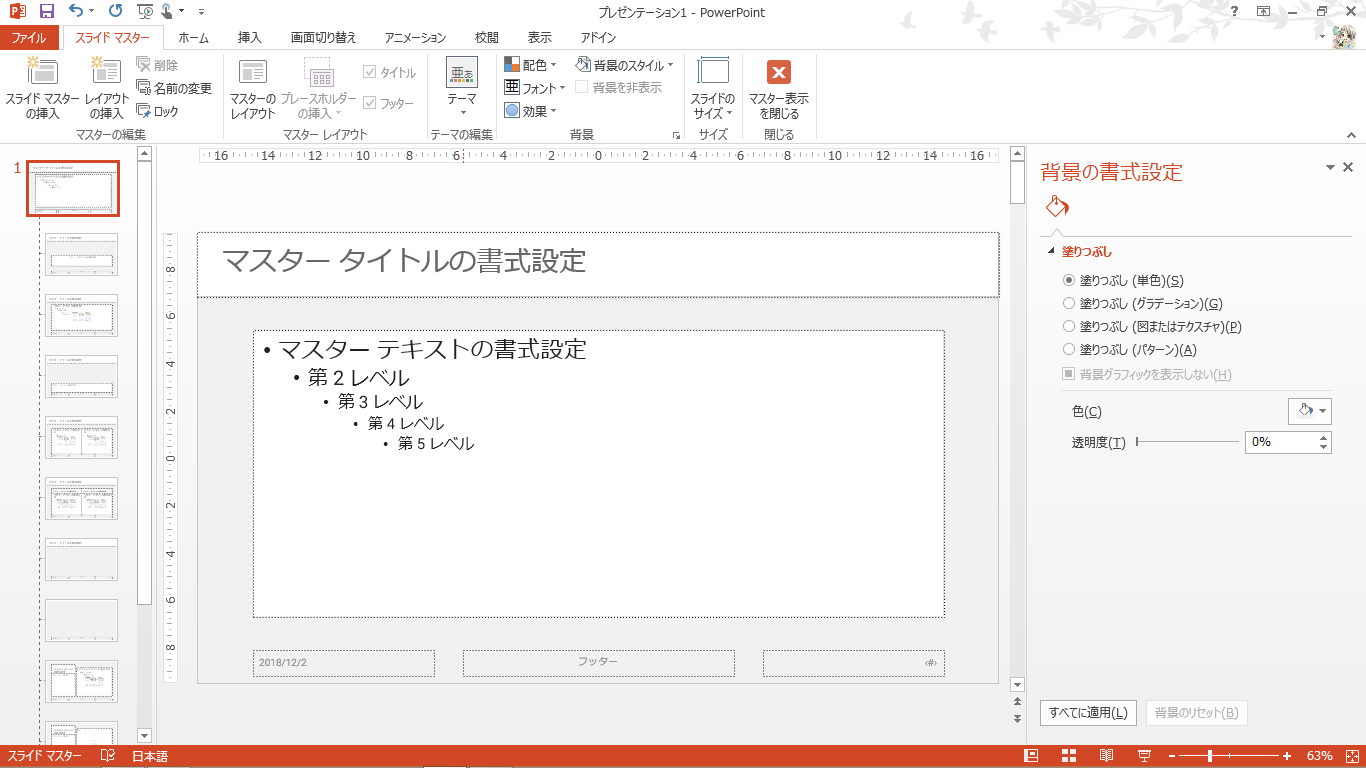This screenshot has width=1366, height=768.
Task: Click the レイアウトの挿入 icon
Action: pyautogui.click(x=106, y=71)
